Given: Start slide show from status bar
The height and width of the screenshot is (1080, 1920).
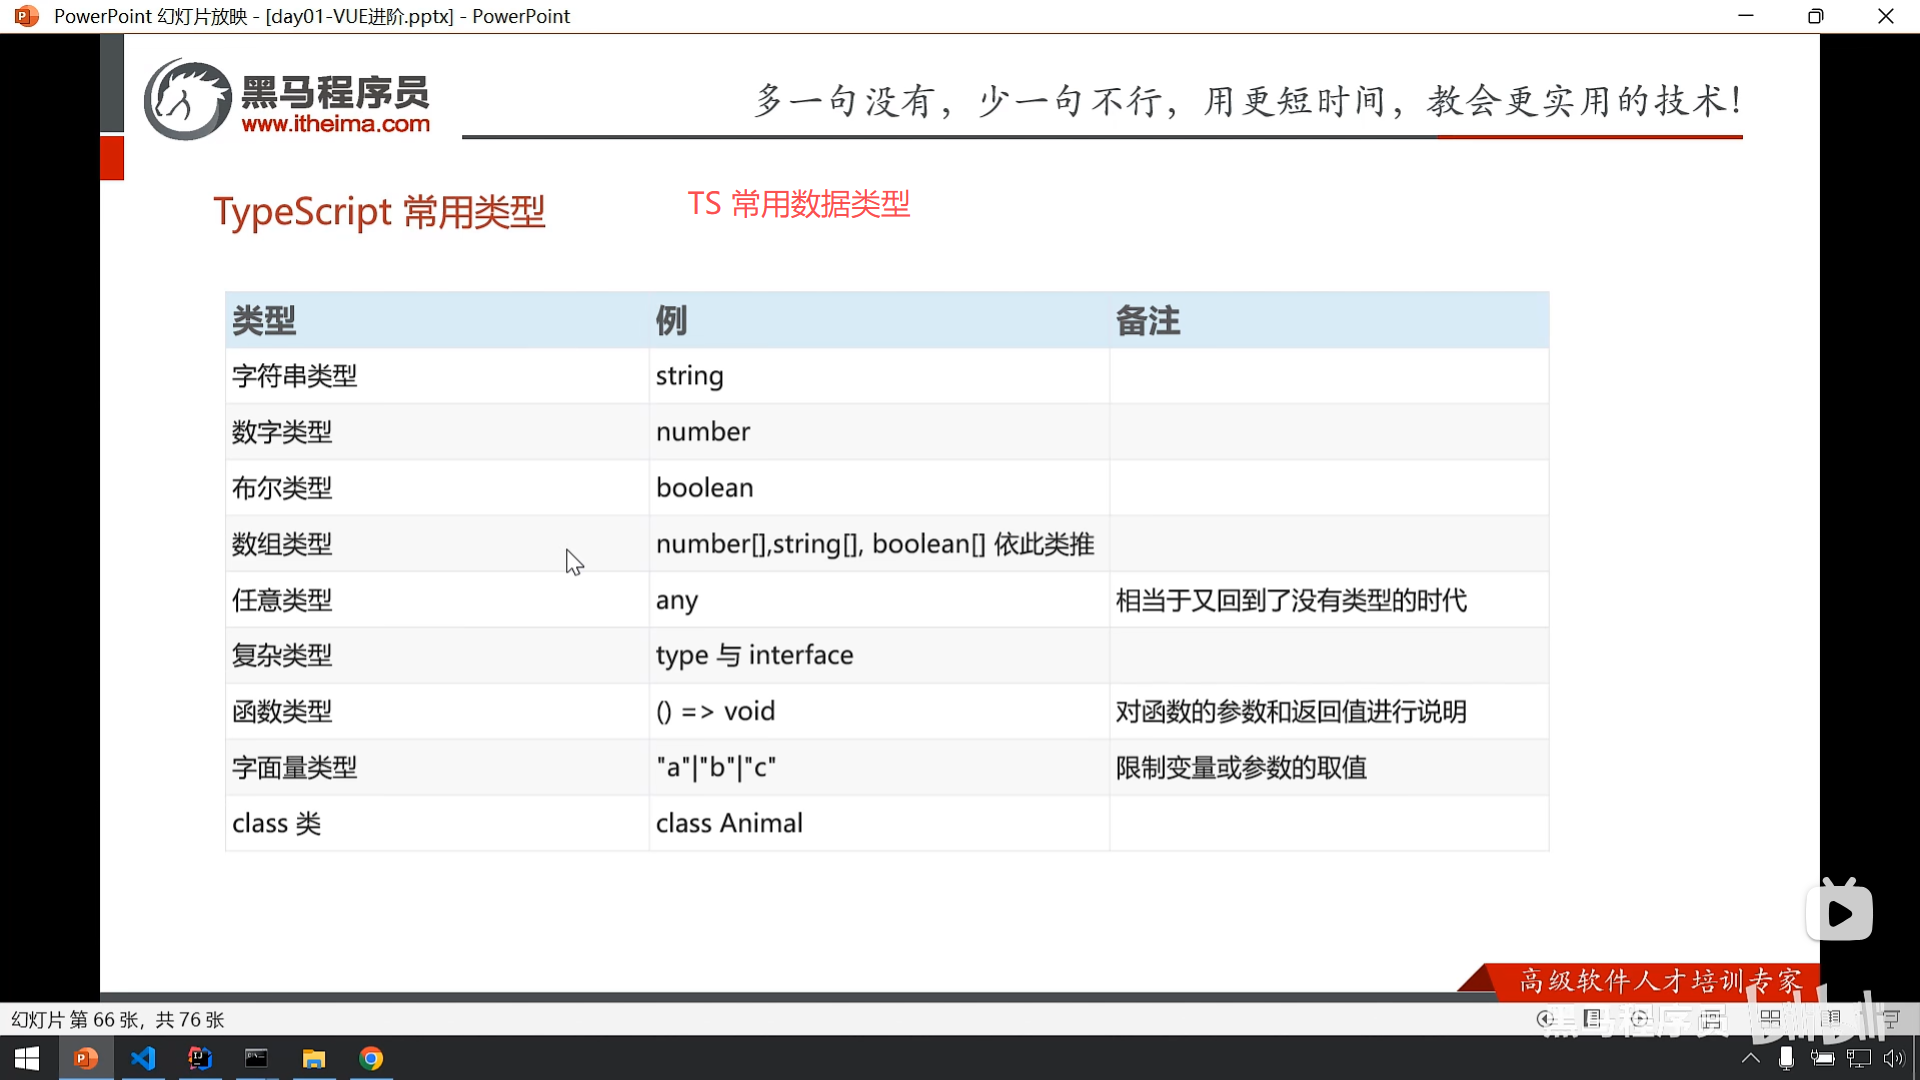Looking at the screenshot, I should tap(1890, 1019).
